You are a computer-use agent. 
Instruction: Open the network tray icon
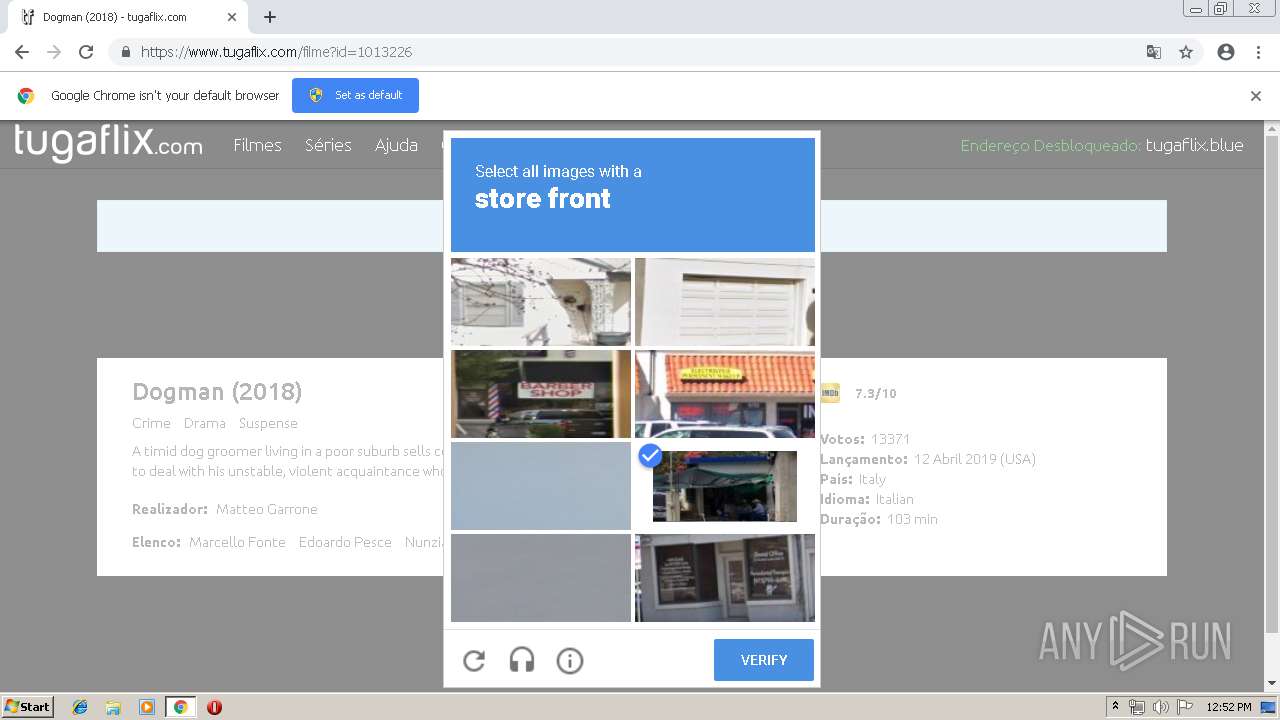tap(1137, 707)
